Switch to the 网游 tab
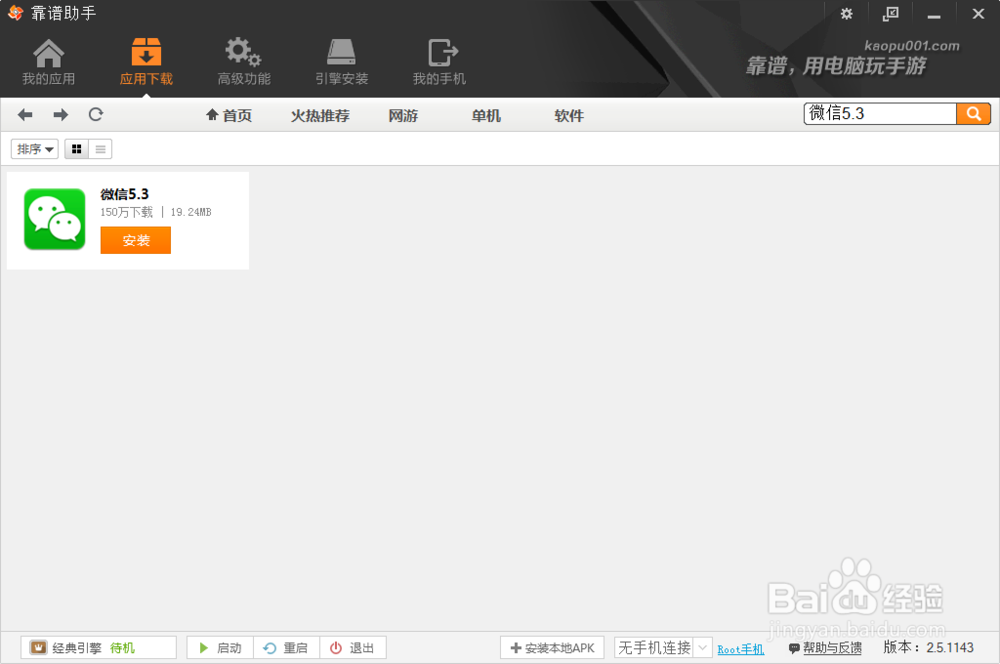 click(403, 115)
